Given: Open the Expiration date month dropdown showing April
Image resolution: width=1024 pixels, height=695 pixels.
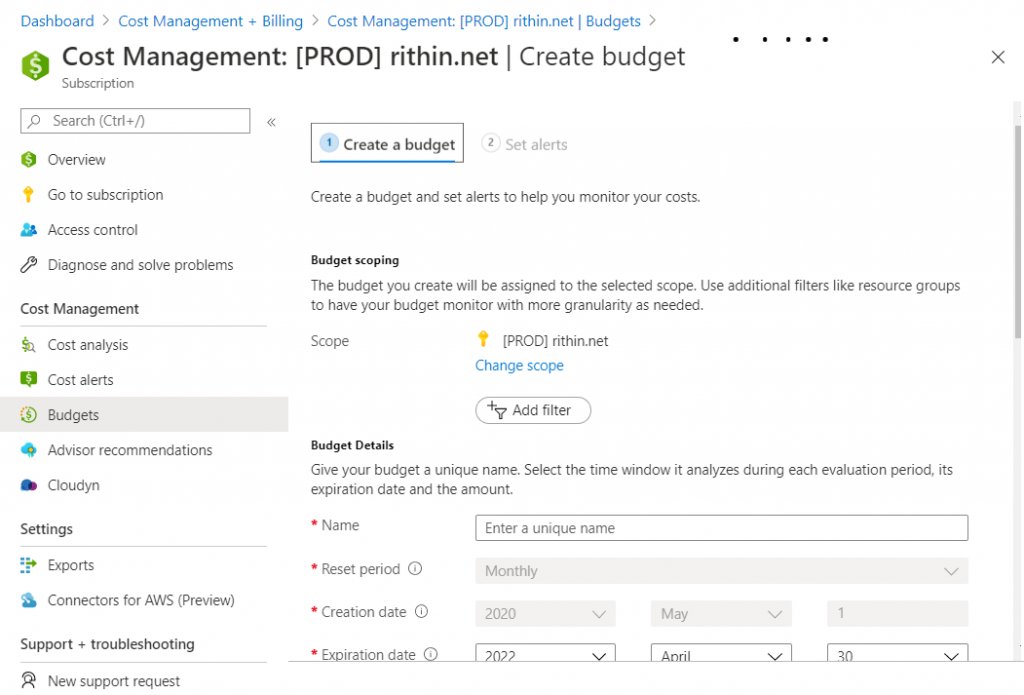Looking at the screenshot, I should 721,656.
